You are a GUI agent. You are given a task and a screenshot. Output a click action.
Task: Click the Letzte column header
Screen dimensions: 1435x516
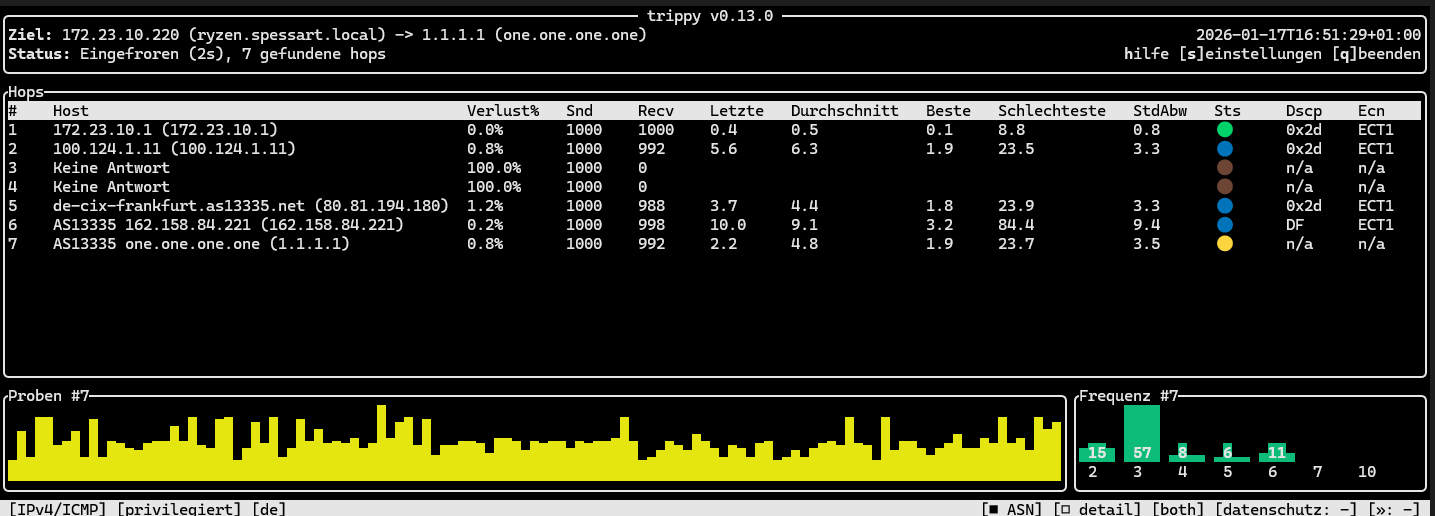point(737,111)
